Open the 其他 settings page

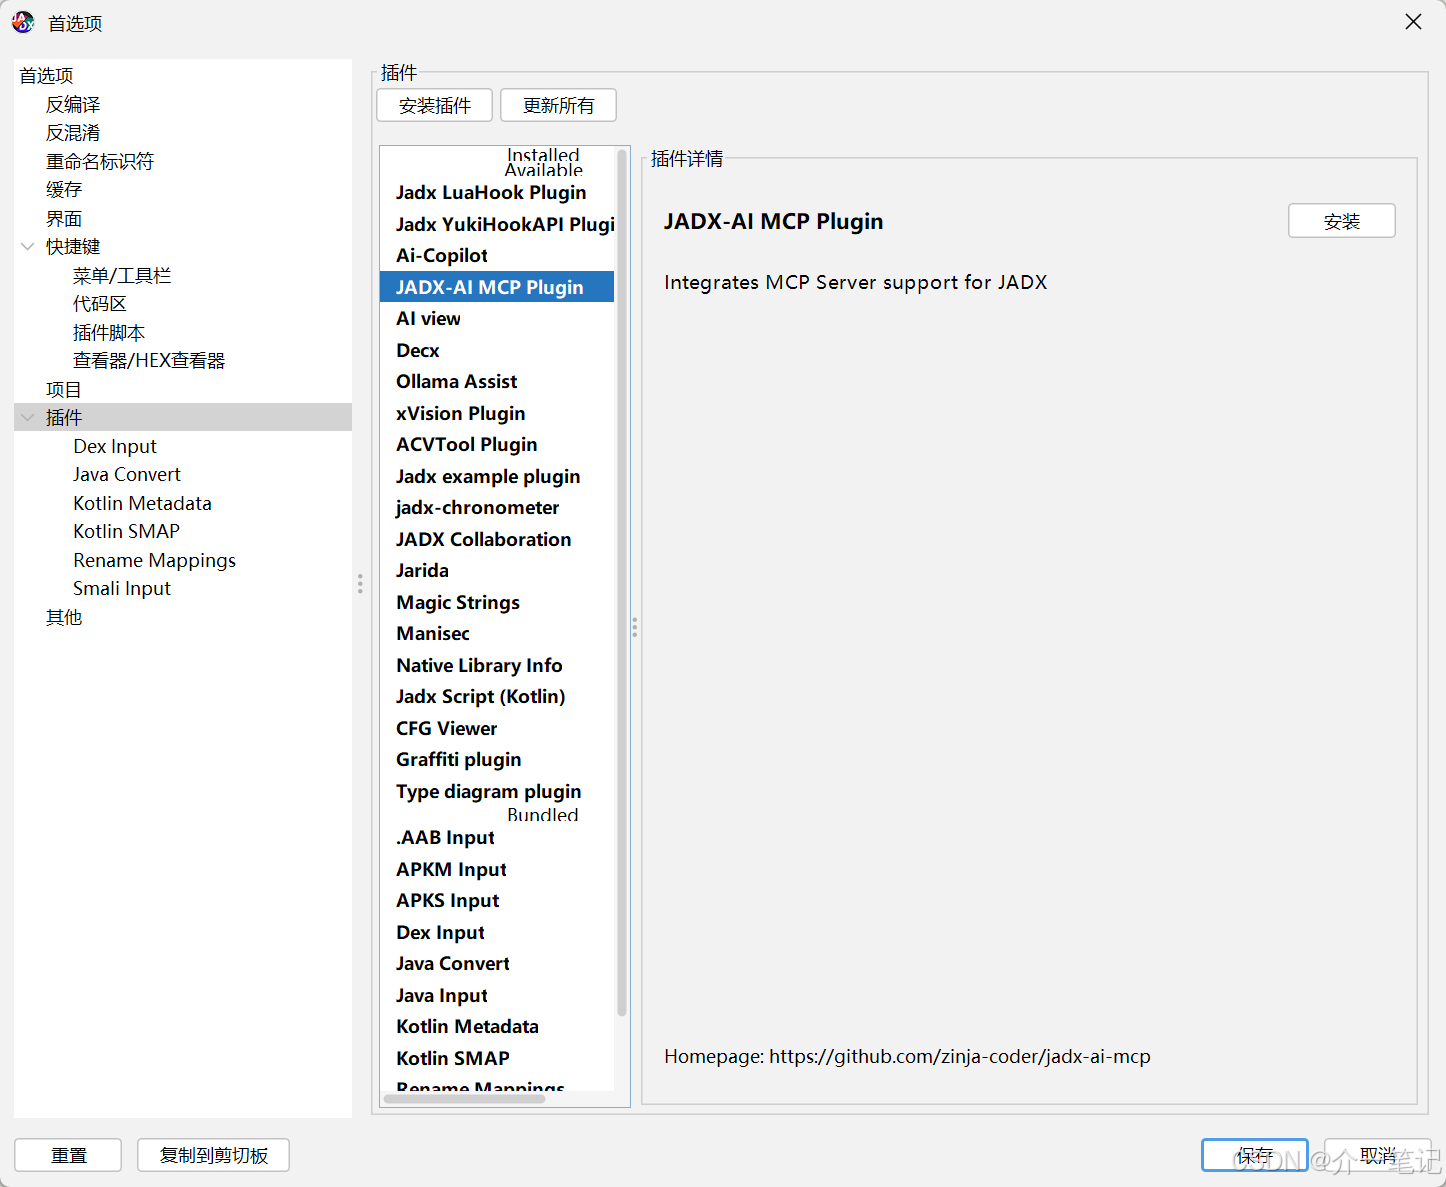[64, 617]
